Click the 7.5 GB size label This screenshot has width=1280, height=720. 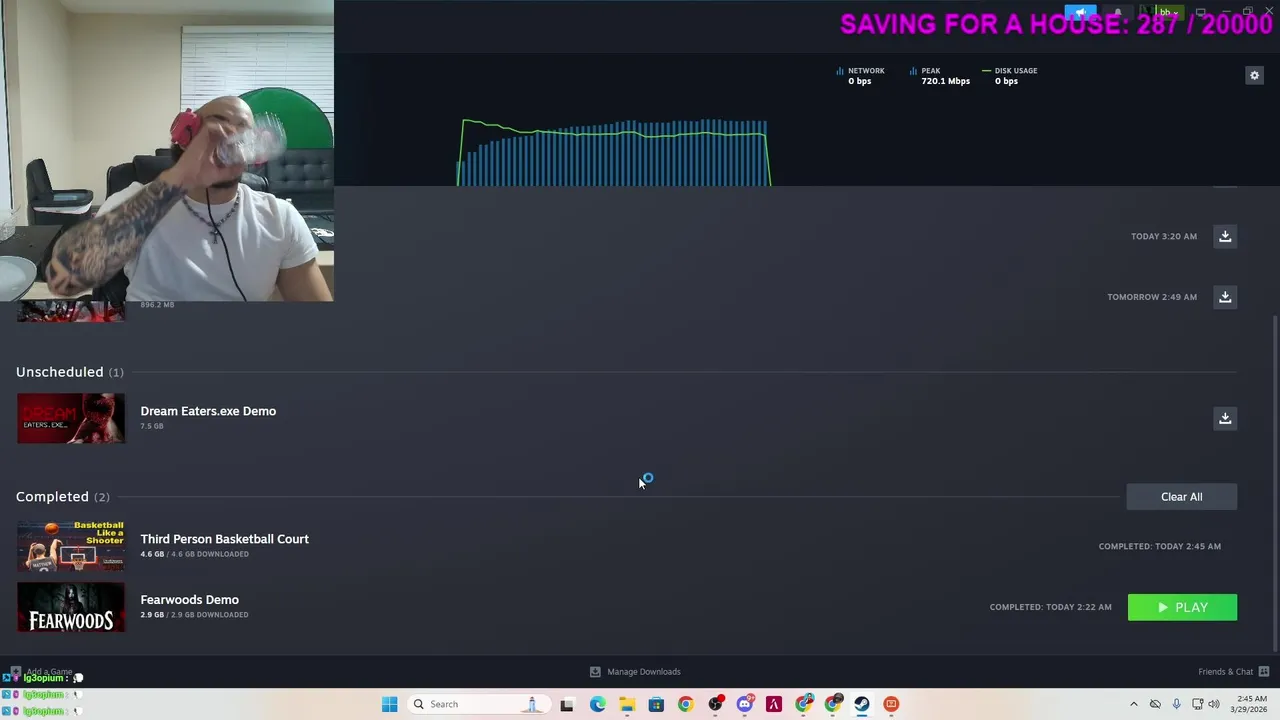point(152,426)
